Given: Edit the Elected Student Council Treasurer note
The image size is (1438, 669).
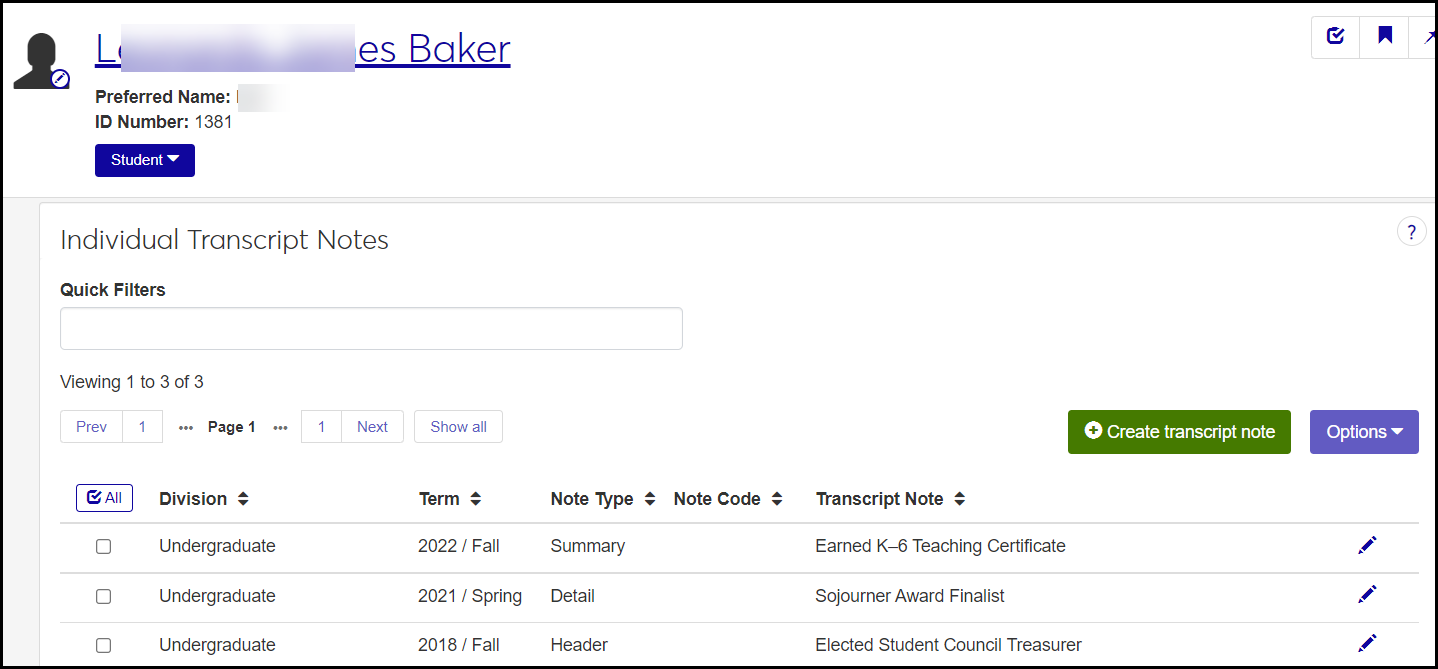Looking at the screenshot, I should pos(1367,644).
